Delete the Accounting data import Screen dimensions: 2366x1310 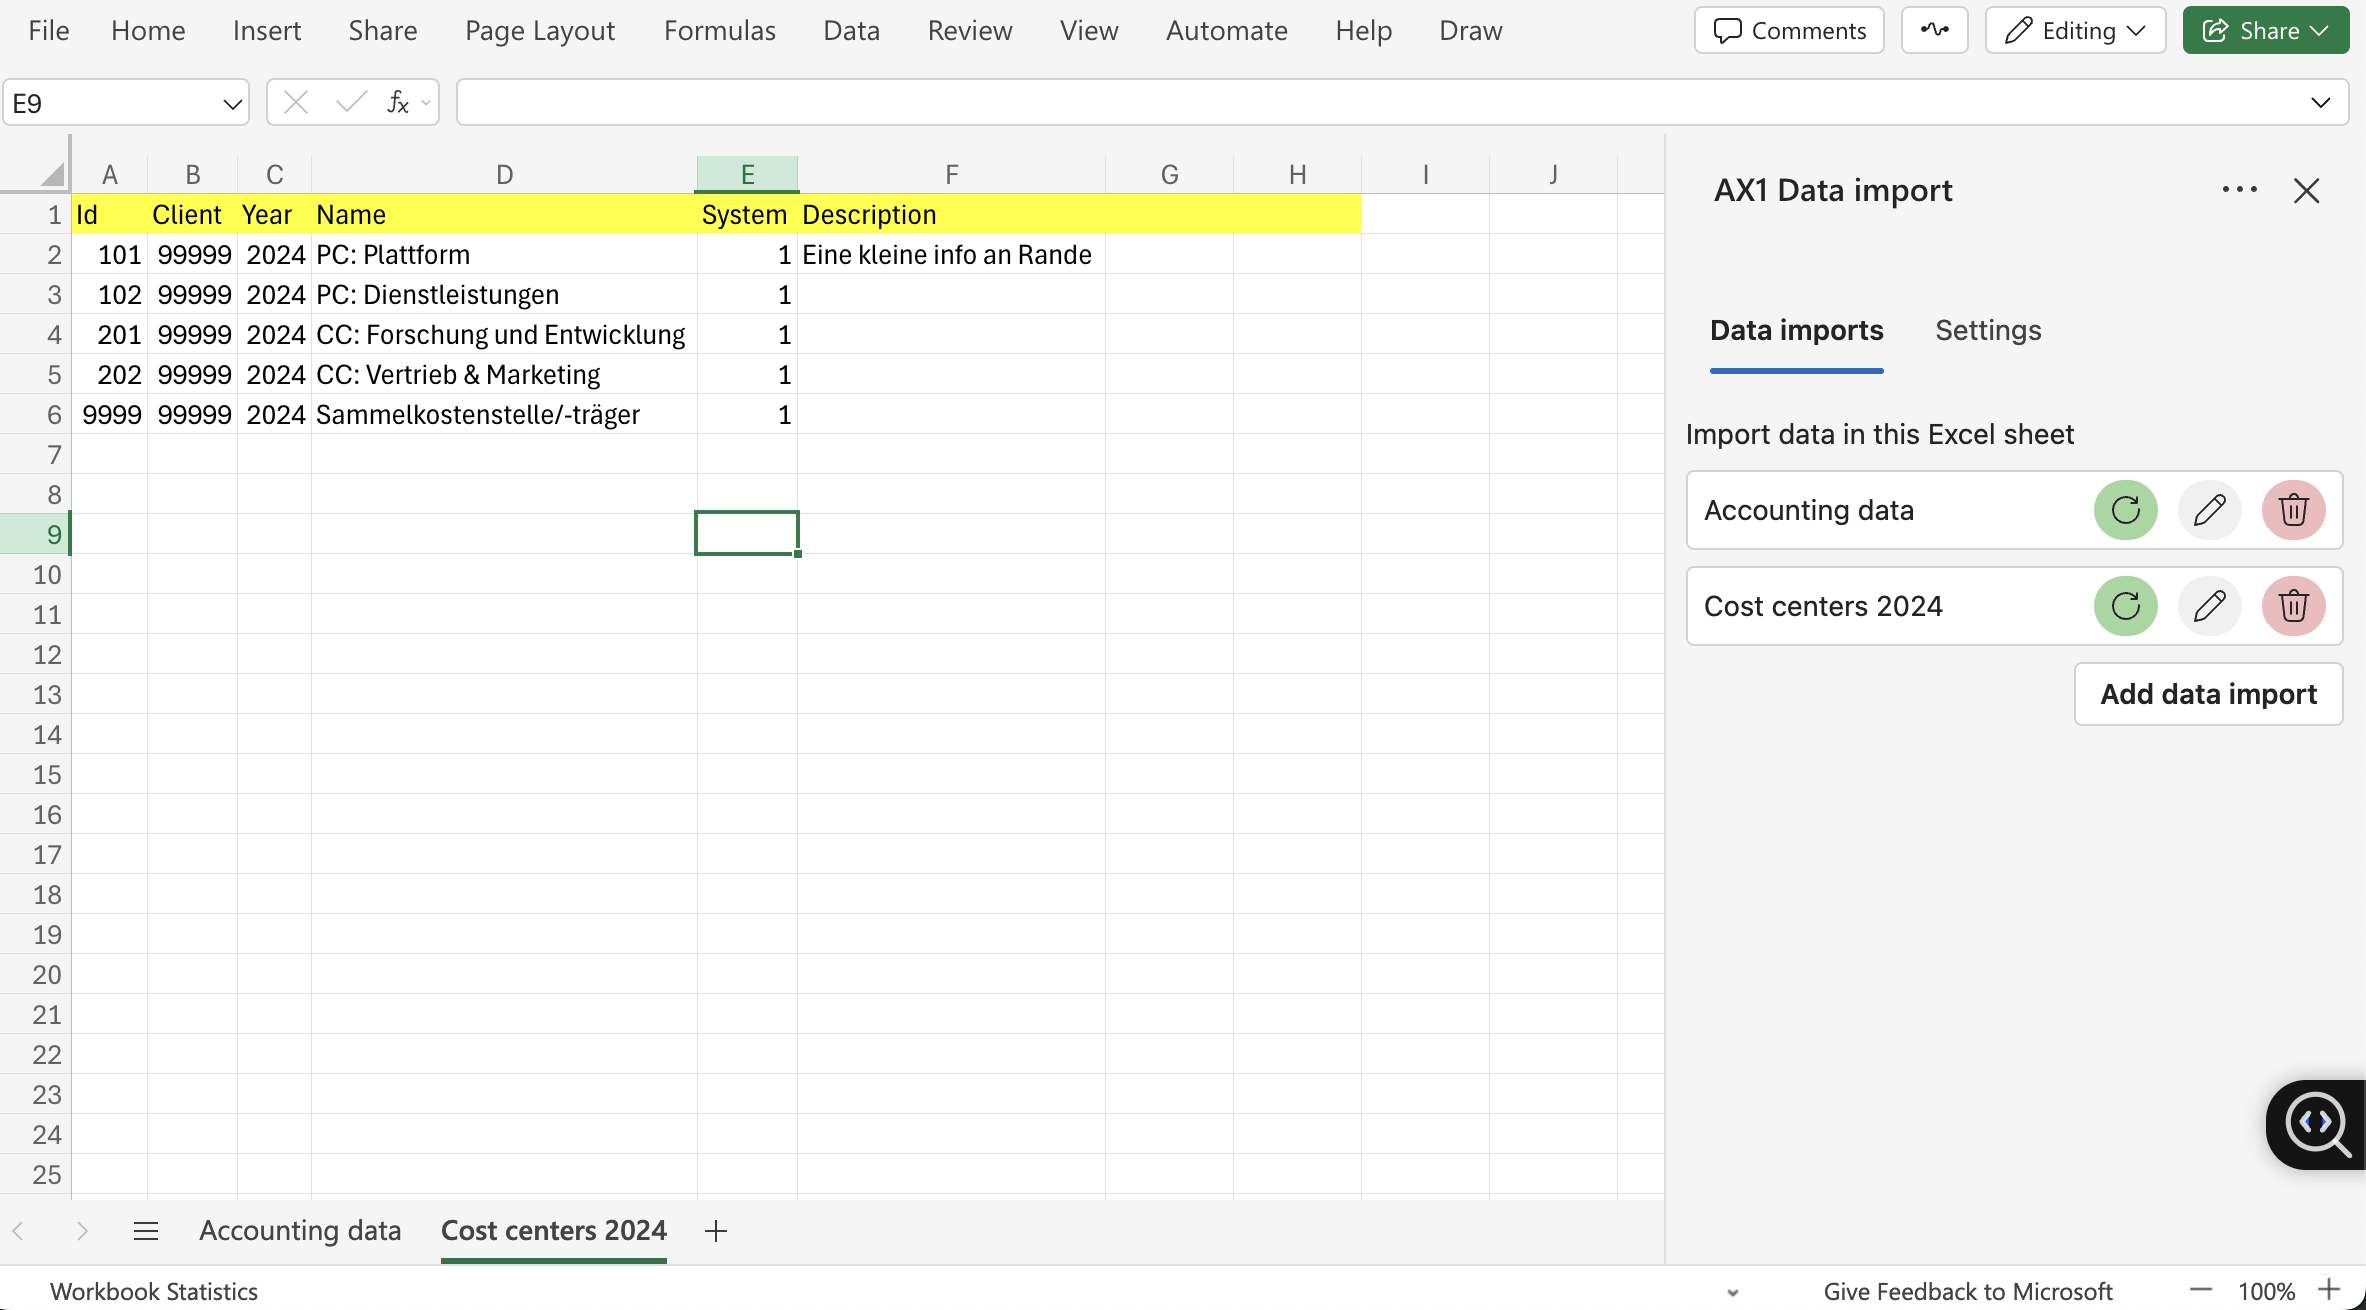(2293, 510)
